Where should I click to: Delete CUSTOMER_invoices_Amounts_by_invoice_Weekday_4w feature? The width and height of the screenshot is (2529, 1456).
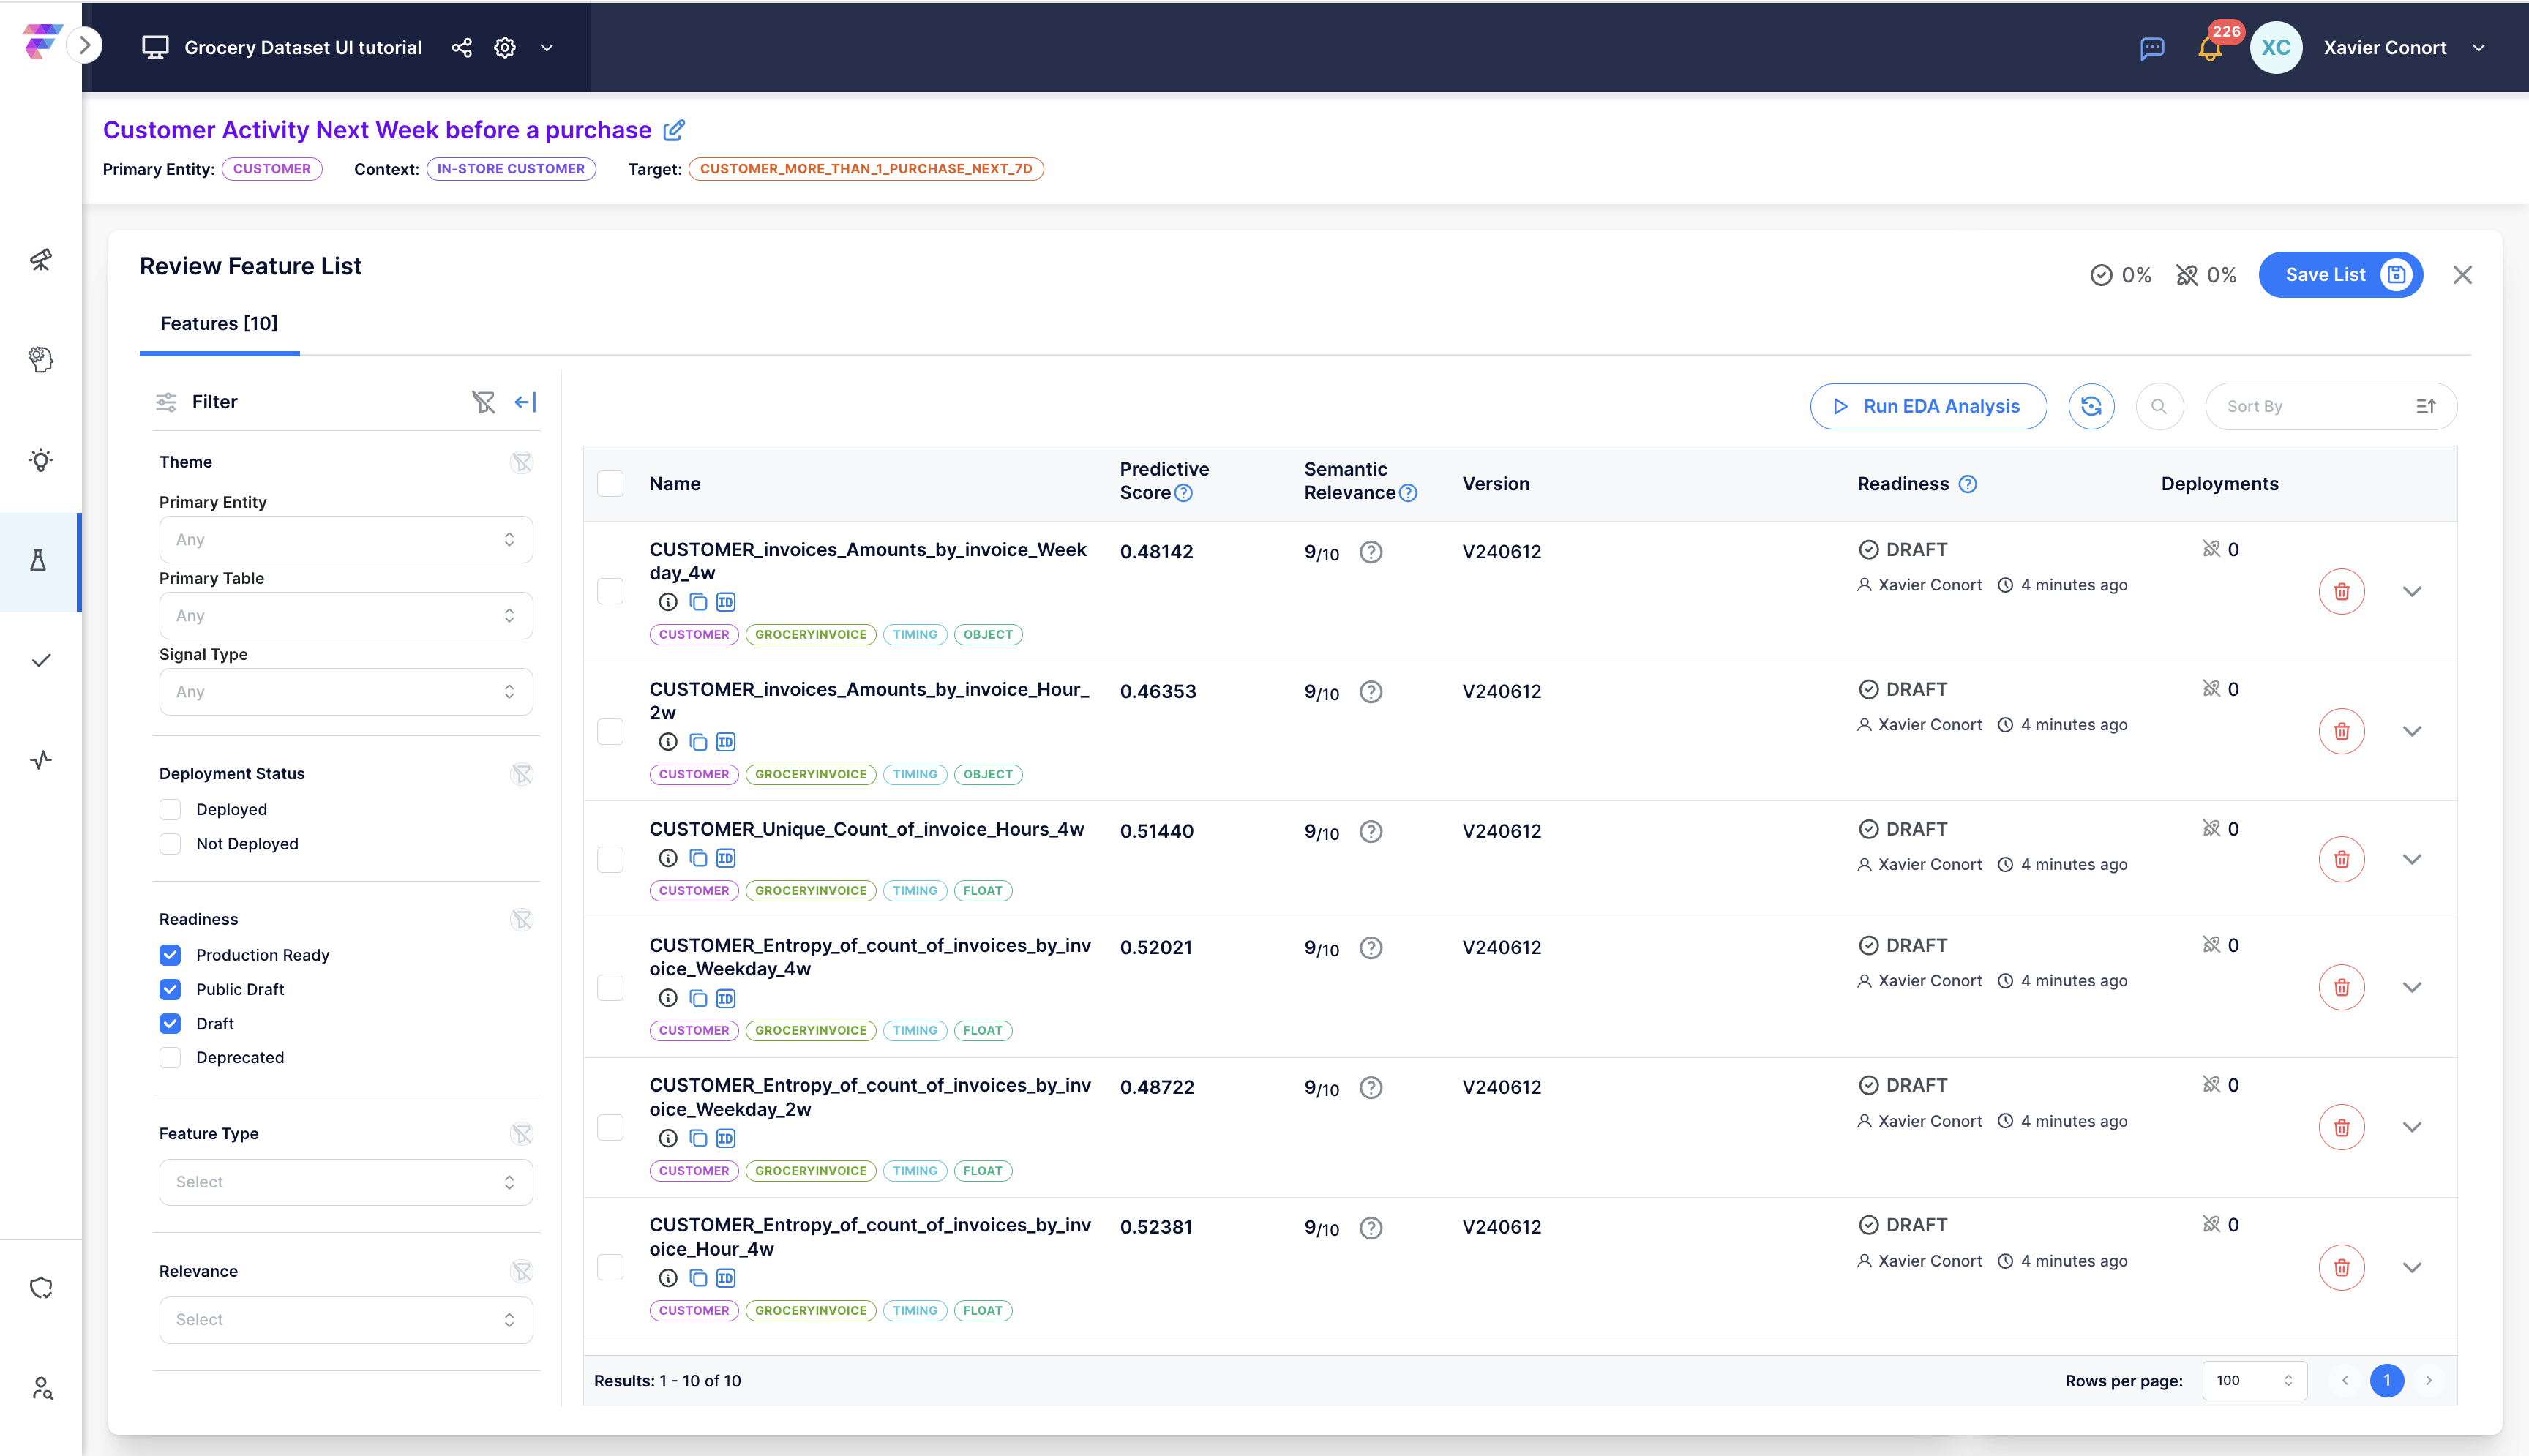click(2342, 592)
